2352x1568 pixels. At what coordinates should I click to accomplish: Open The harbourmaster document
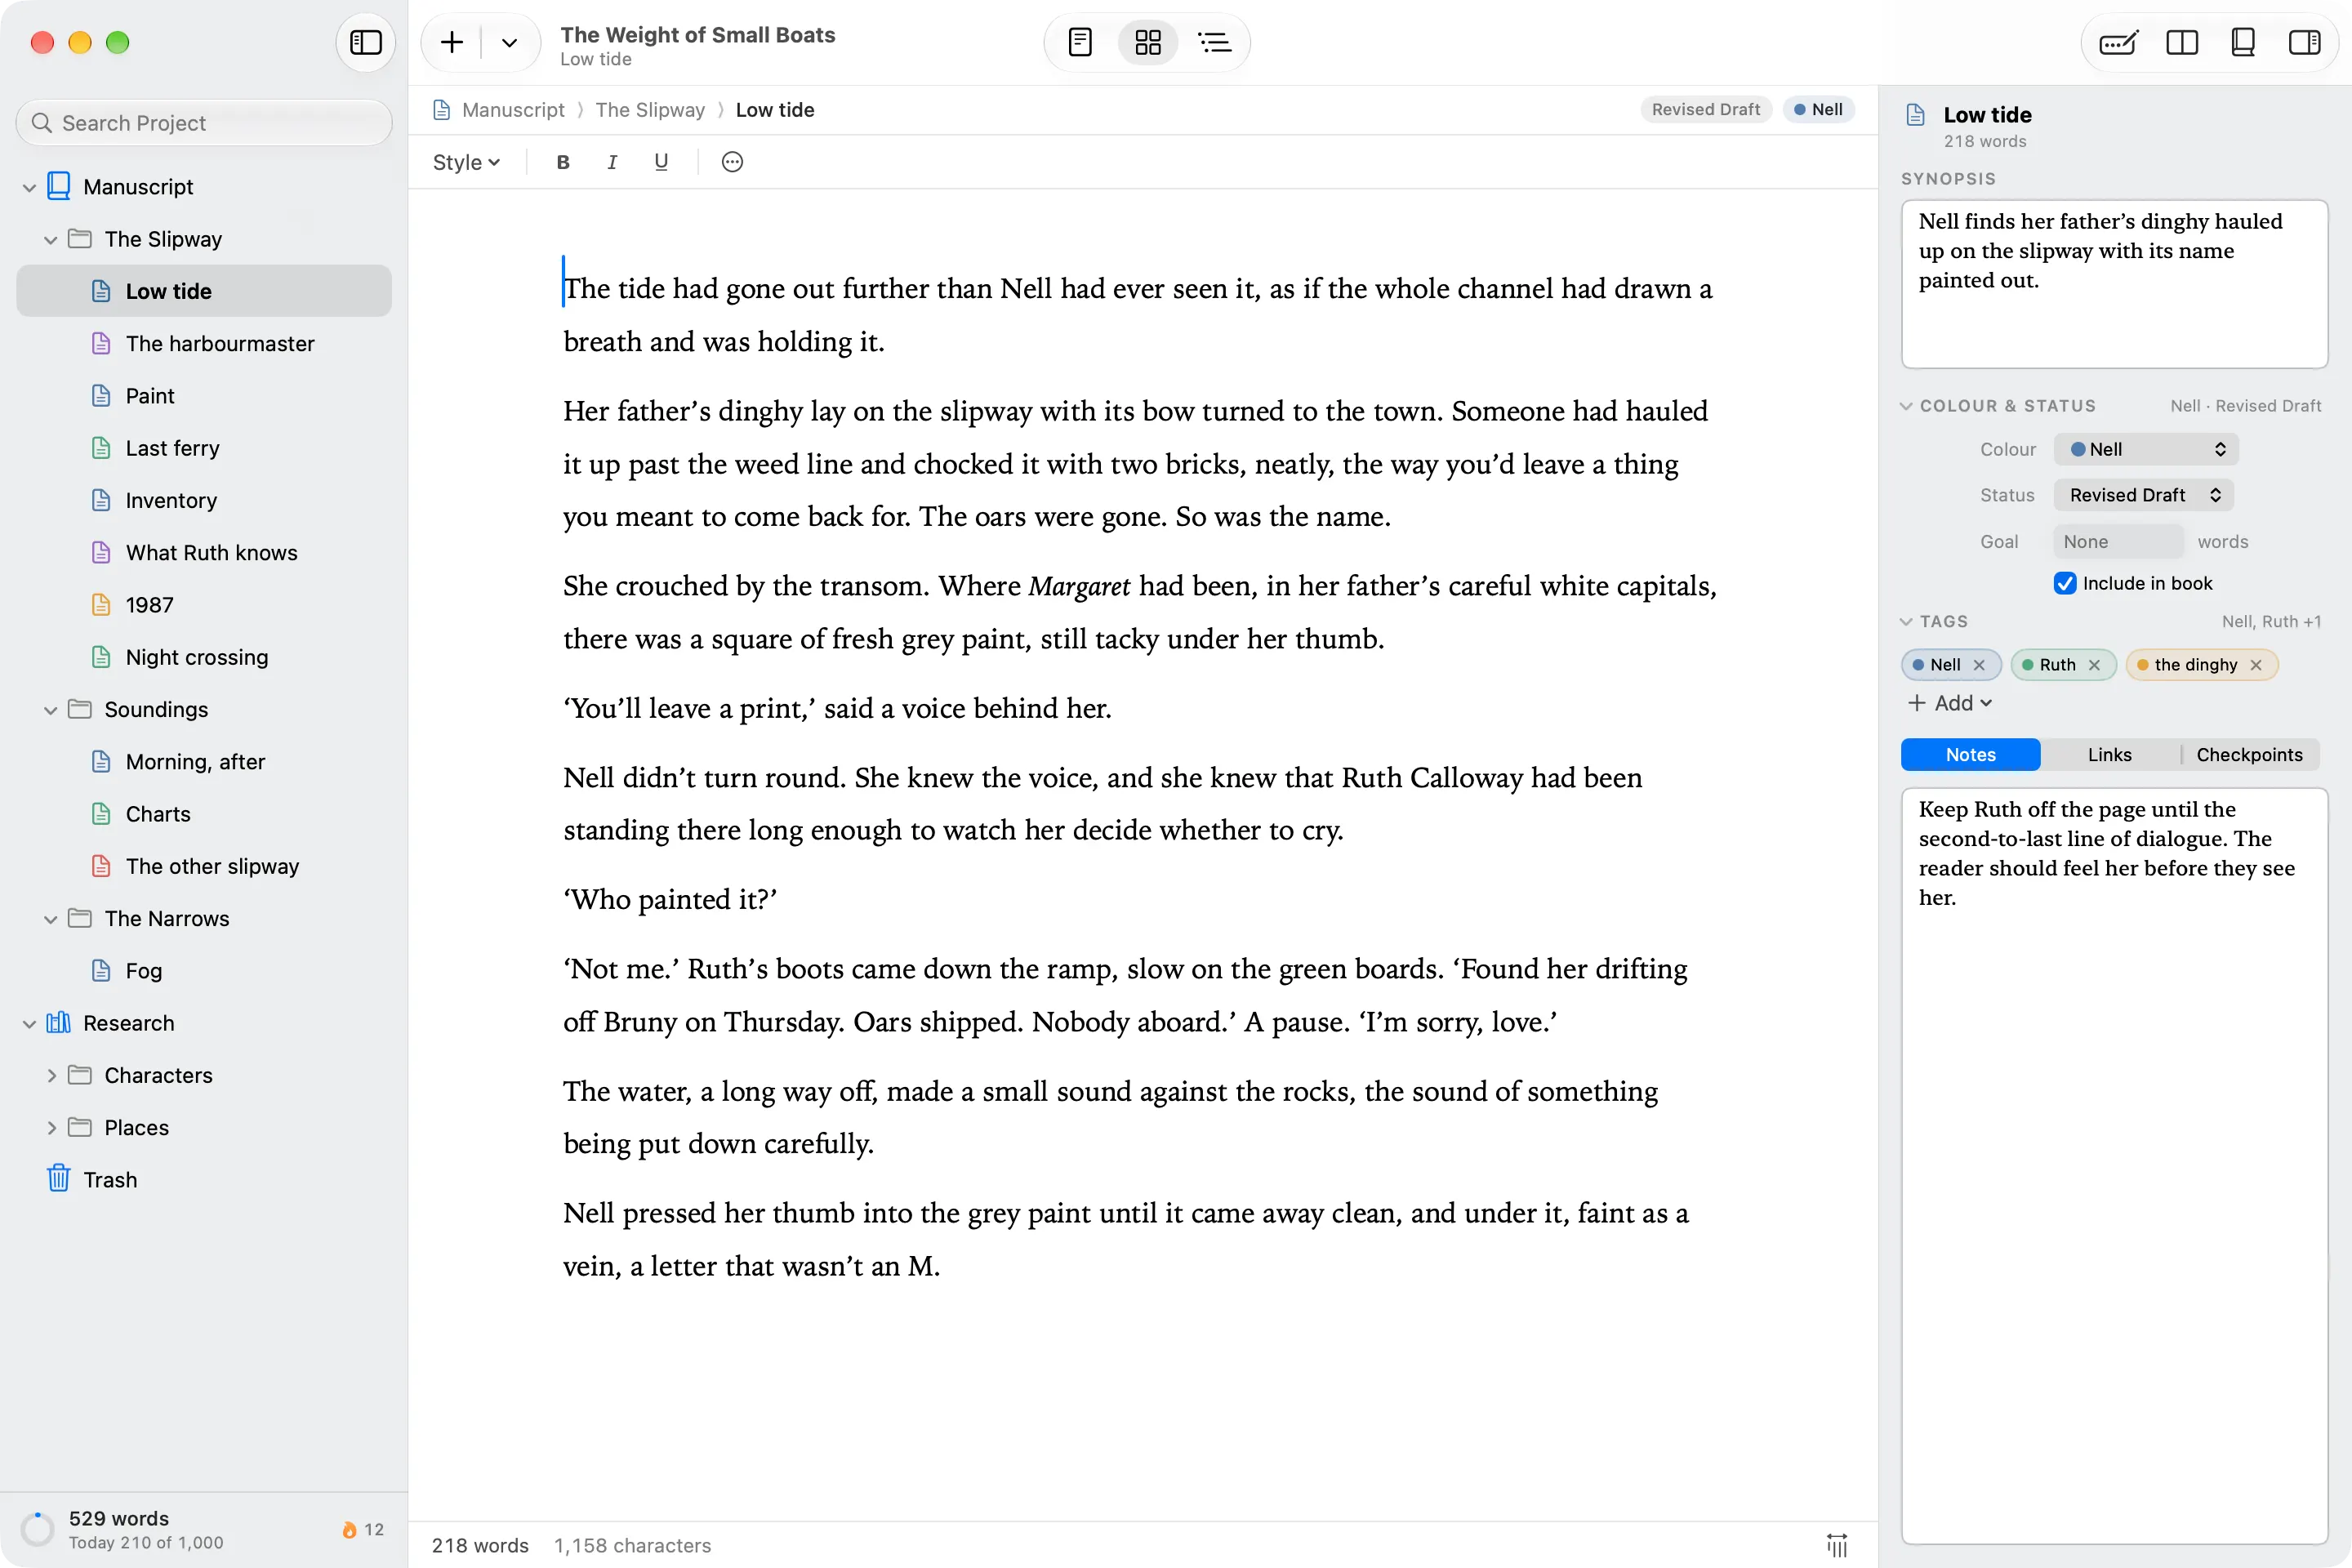coord(204,343)
